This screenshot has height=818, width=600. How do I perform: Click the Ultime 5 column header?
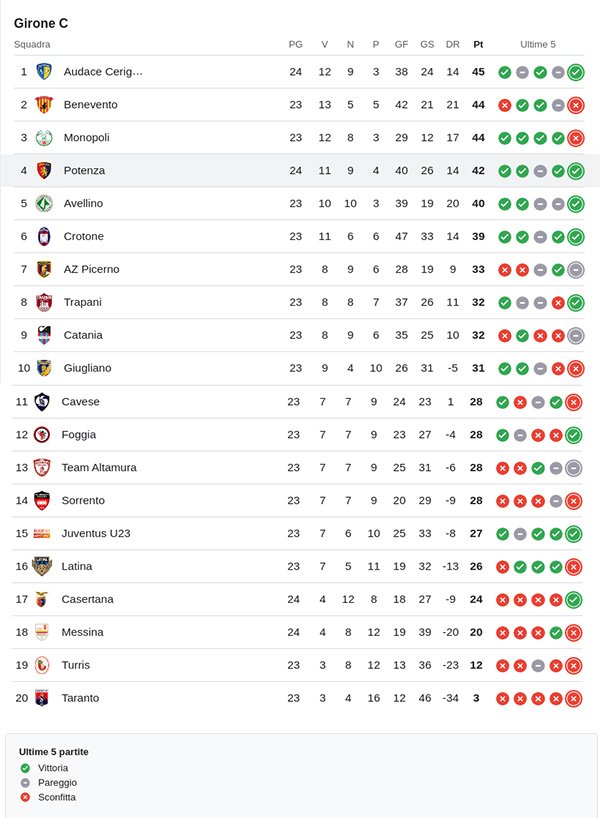538,44
